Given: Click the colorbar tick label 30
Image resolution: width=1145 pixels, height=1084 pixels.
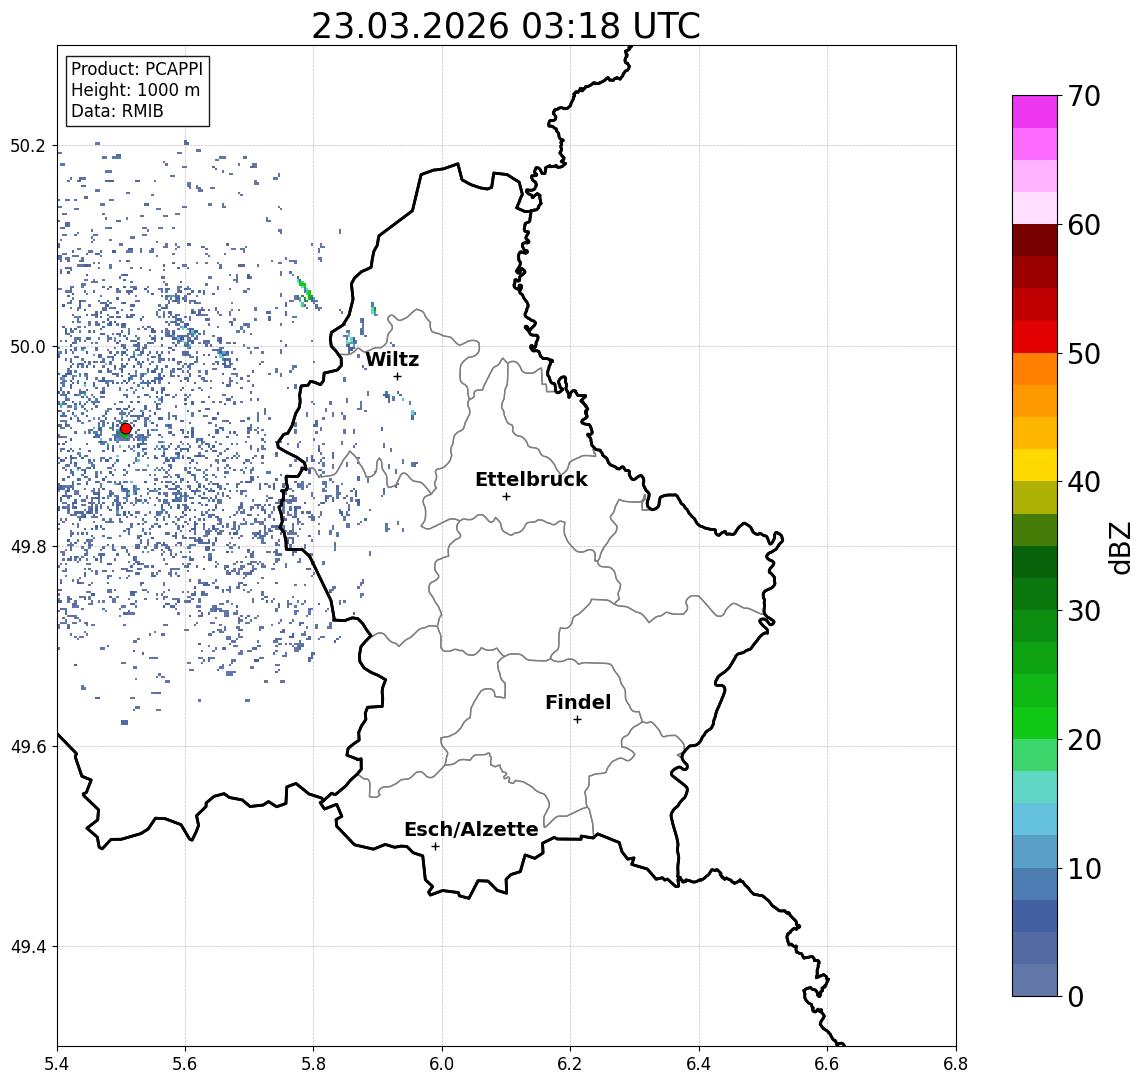Looking at the screenshot, I should point(1084,611).
